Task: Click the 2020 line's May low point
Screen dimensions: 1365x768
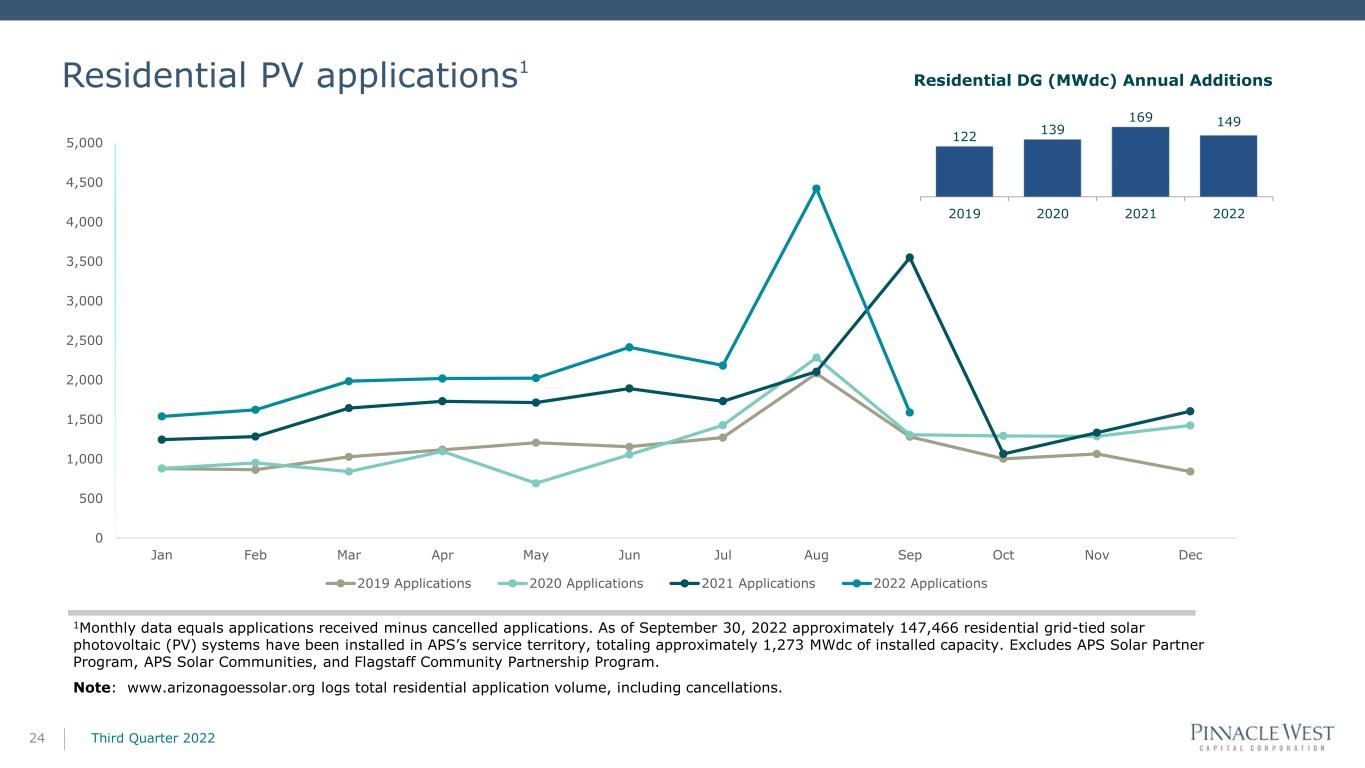Action: pos(536,483)
